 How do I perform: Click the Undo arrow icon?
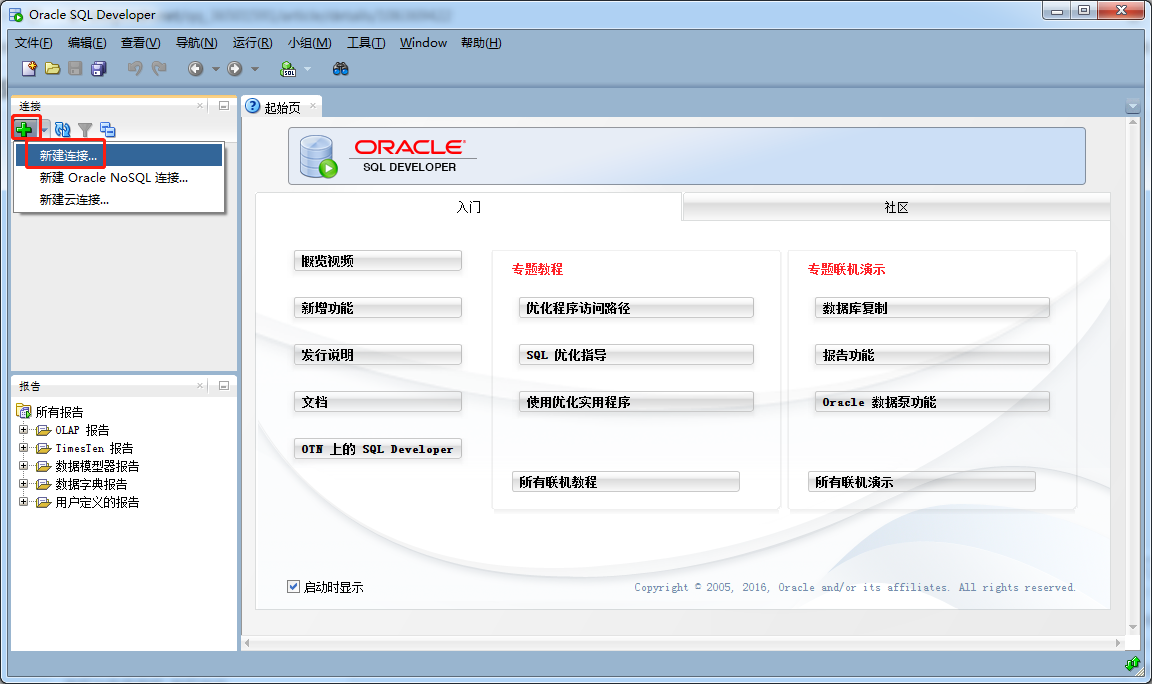(x=134, y=68)
